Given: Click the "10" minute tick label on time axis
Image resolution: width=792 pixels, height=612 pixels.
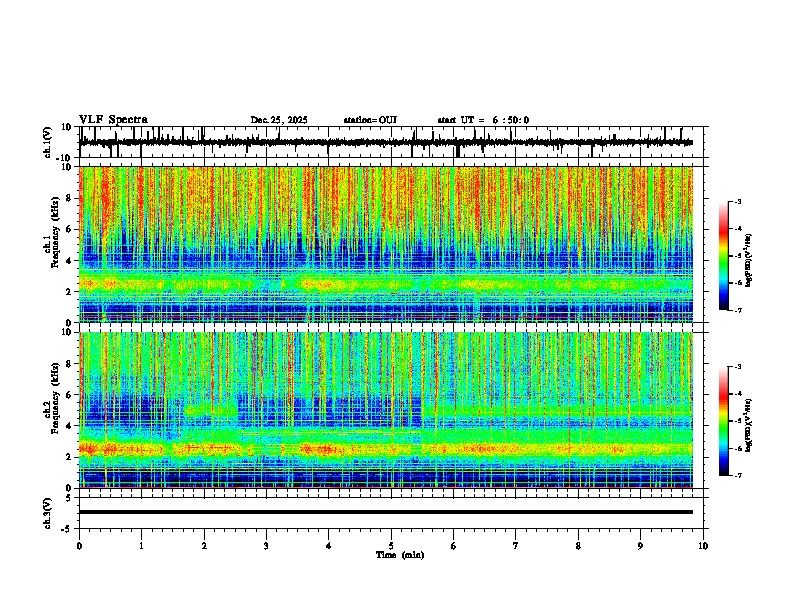Looking at the screenshot, I should click(x=703, y=546).
